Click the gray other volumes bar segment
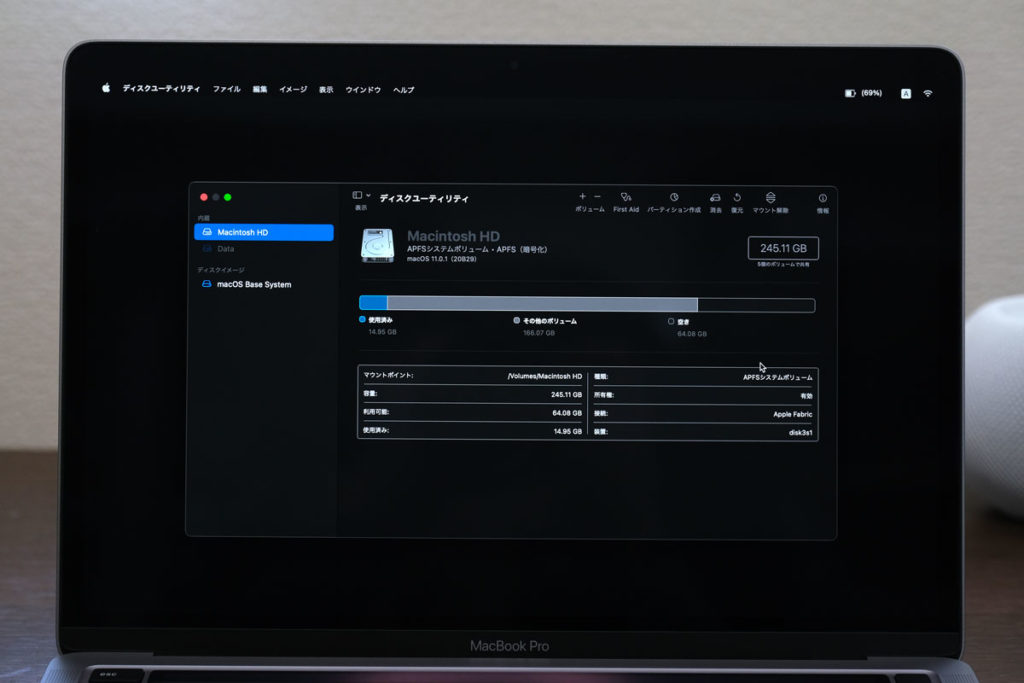This screenshot has height=683, width=1024. [x=543, y=304]
